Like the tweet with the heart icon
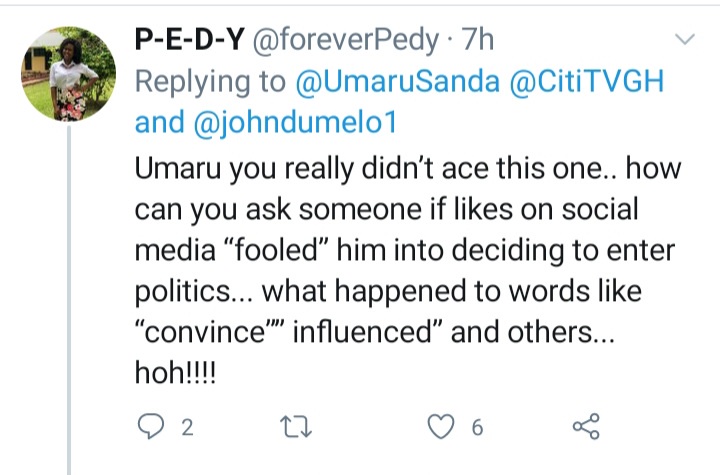The width and height of the screenshot is (720, 475). pyautogui.click(x=440, y=428)
